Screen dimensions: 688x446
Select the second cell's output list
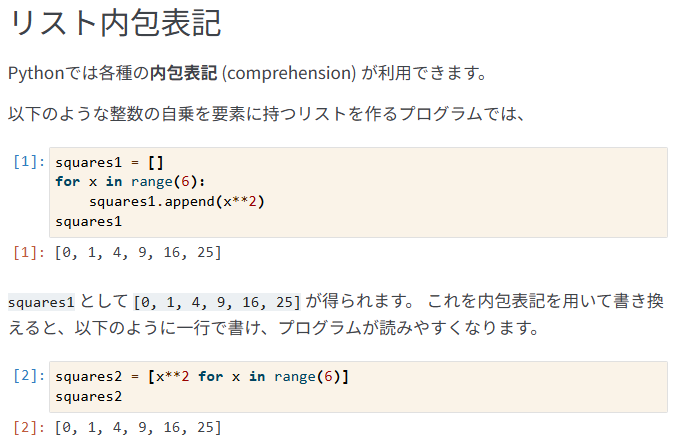click(x=138, y=428)
